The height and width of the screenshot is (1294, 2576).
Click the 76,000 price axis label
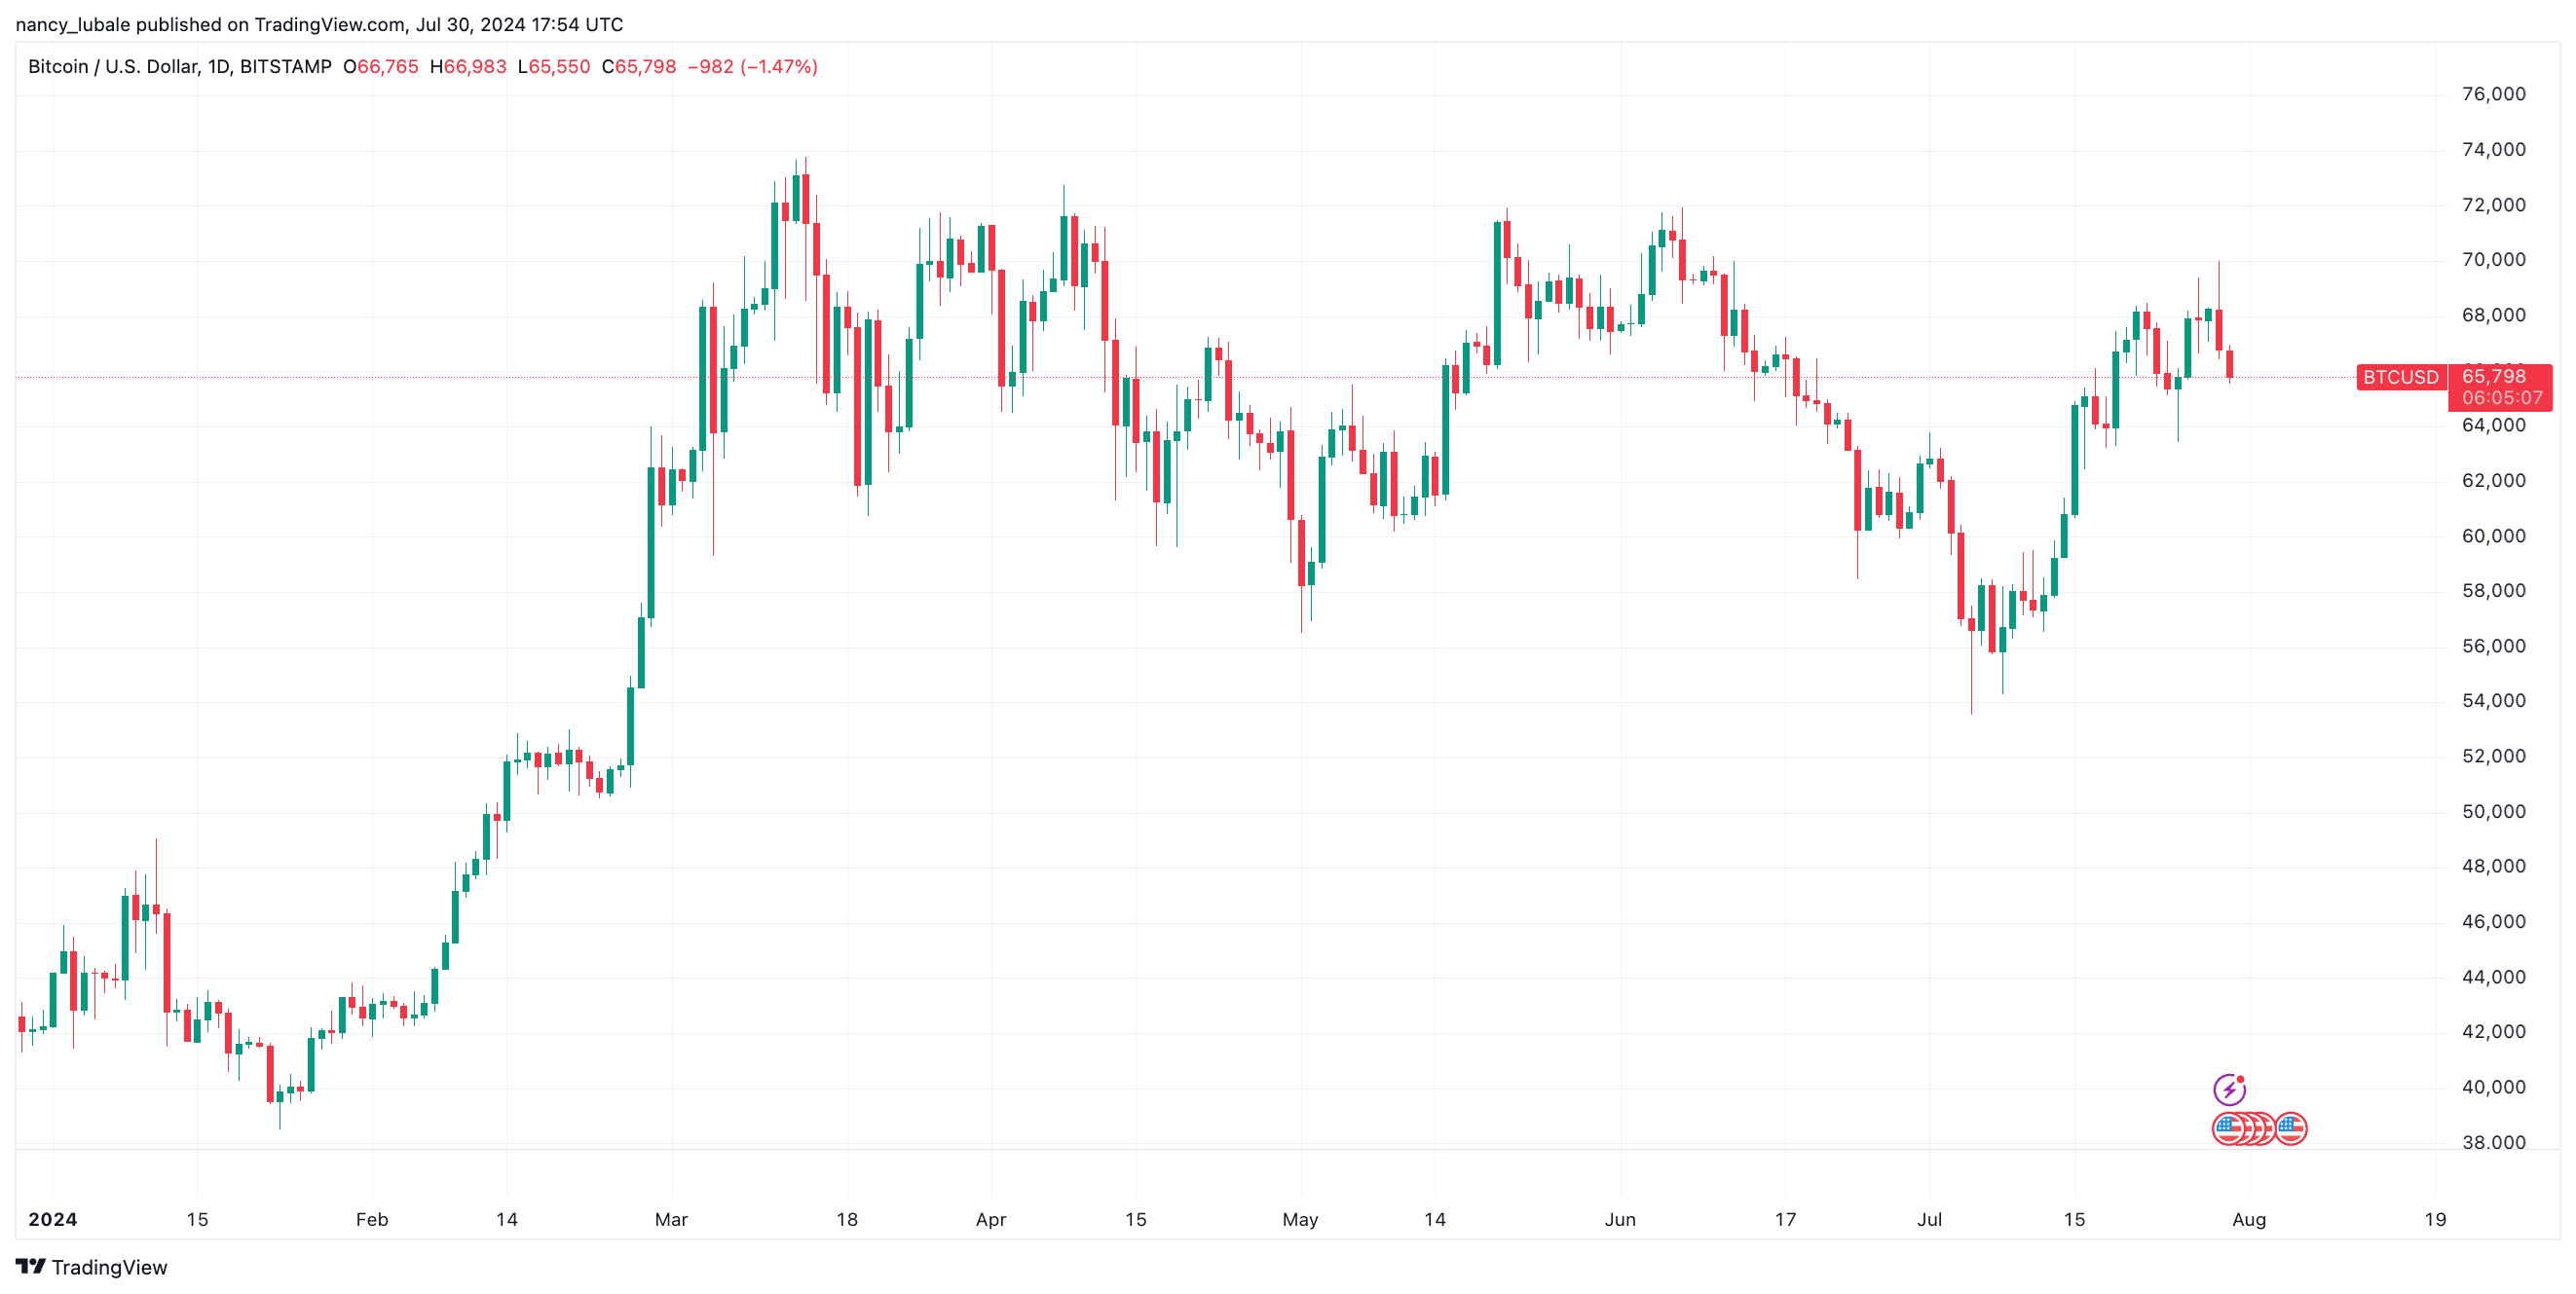coord(2493,94)
